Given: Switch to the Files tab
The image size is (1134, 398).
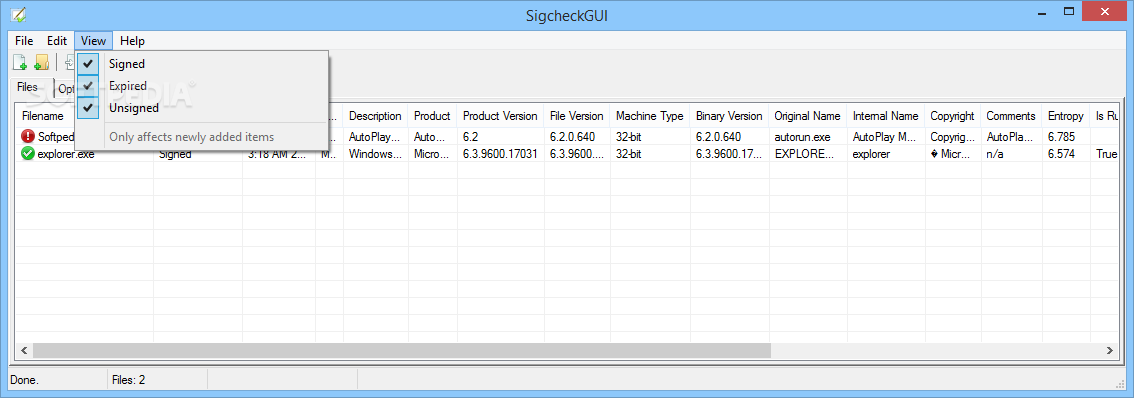Looking at the screenshot, I should coord(27,87).
